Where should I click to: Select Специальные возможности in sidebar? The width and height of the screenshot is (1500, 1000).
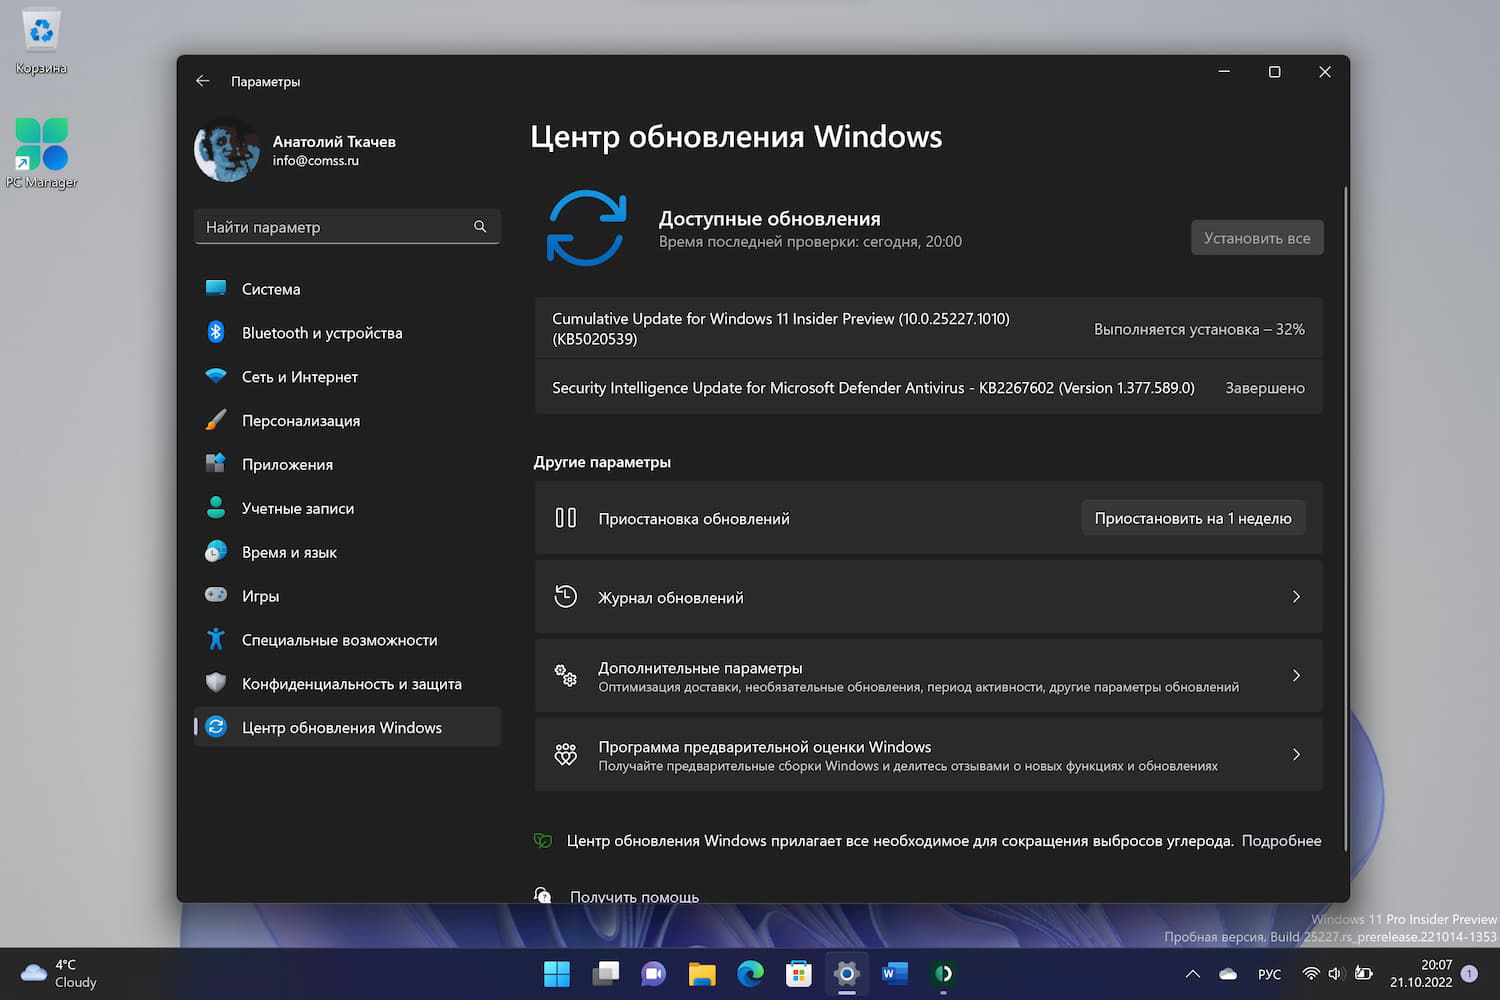(x=347, y=641)
